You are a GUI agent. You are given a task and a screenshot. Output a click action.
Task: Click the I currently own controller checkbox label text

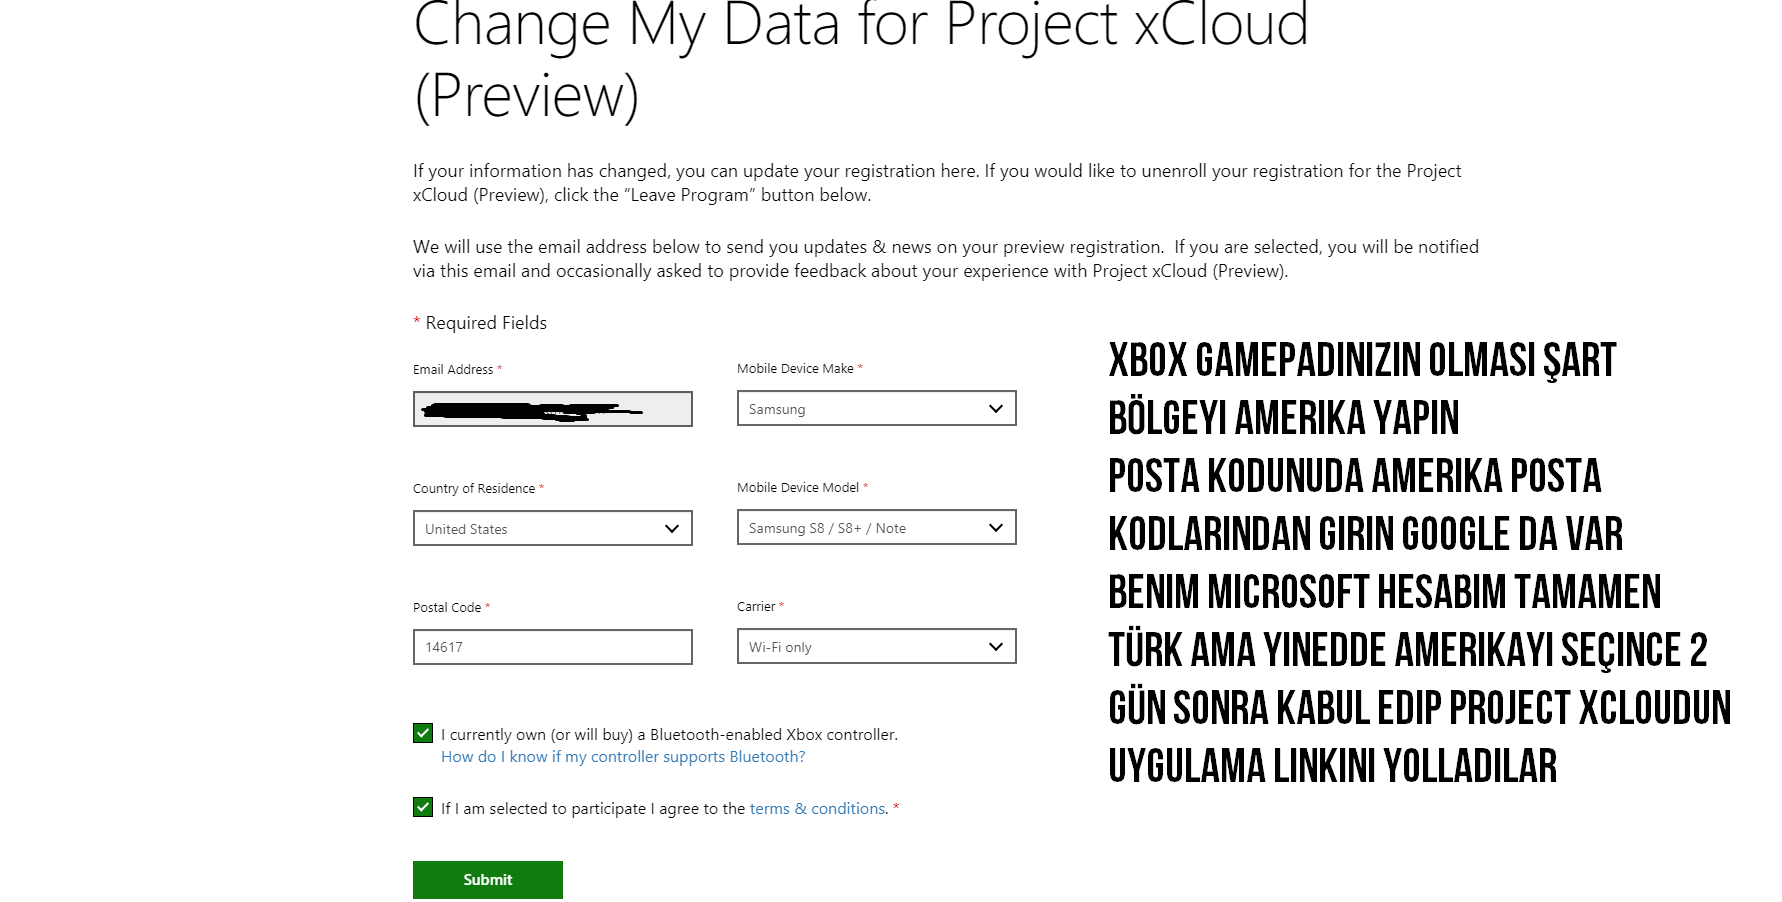669,734
